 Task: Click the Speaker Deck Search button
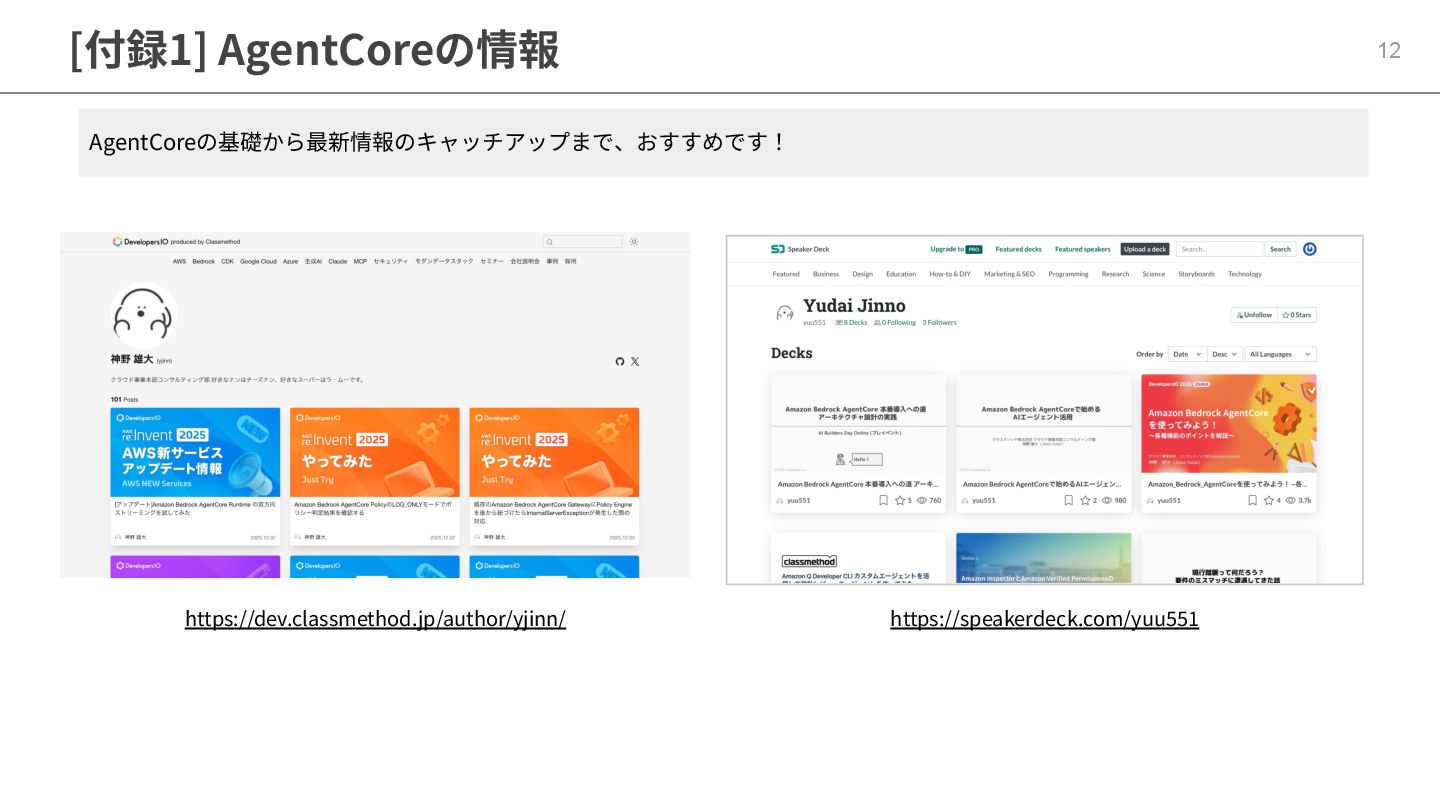click(1280, 249)
